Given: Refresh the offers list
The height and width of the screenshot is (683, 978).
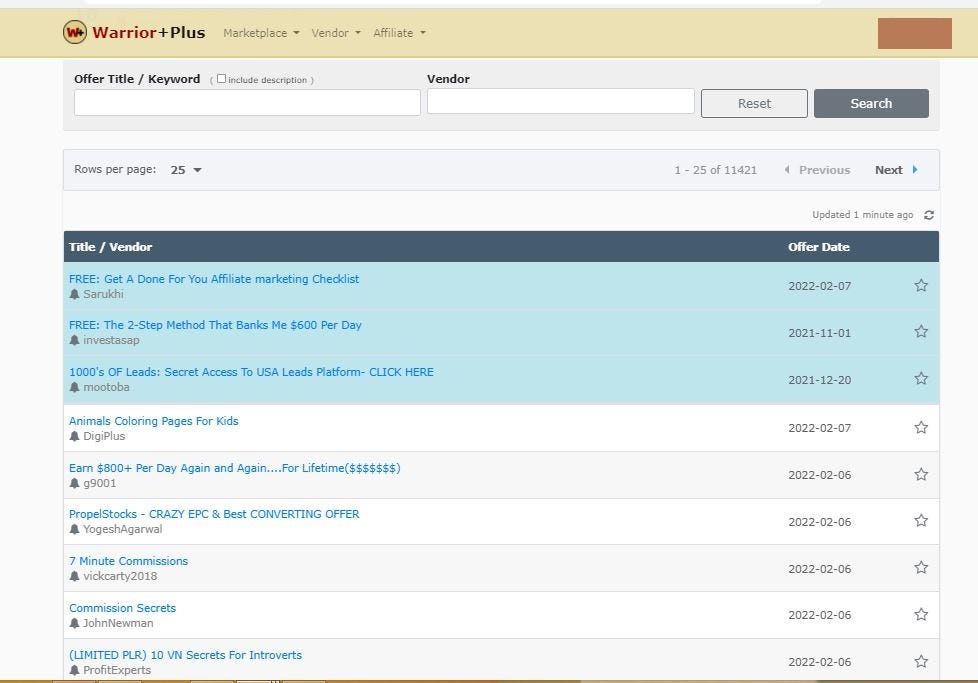Looking at the screenshot, I should click(929, 215).
